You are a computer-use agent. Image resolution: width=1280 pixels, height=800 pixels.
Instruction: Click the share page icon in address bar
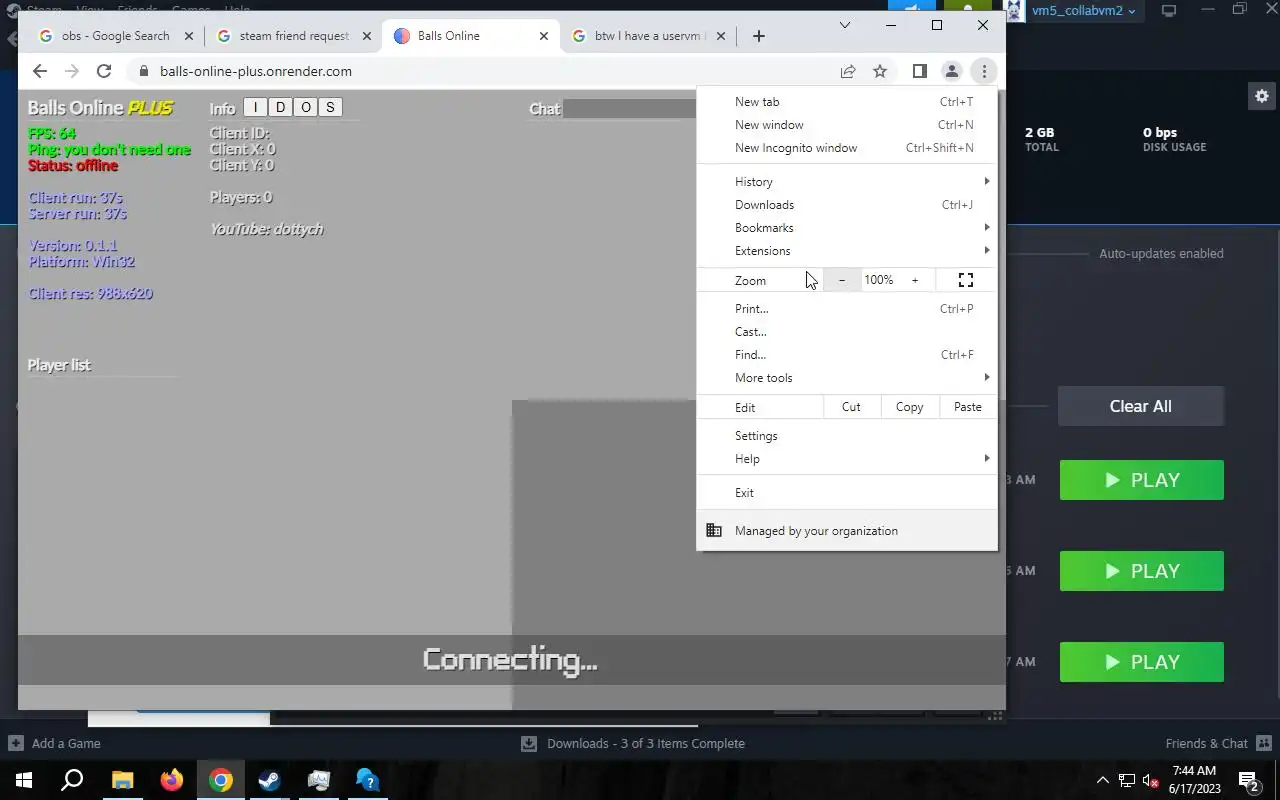848,71
